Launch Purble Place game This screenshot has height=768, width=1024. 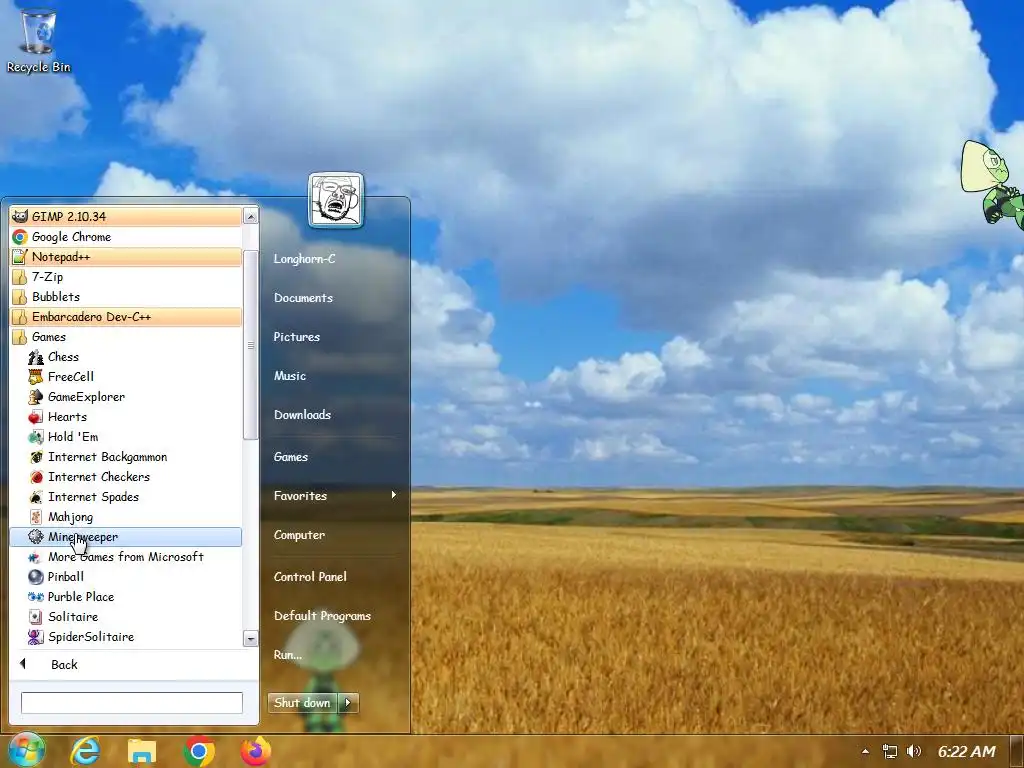126,597
